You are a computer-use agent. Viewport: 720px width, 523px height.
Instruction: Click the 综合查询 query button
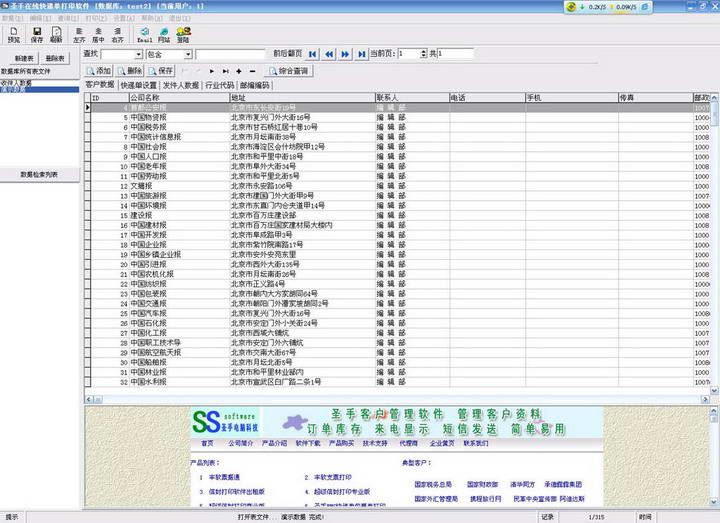point(288,71)
